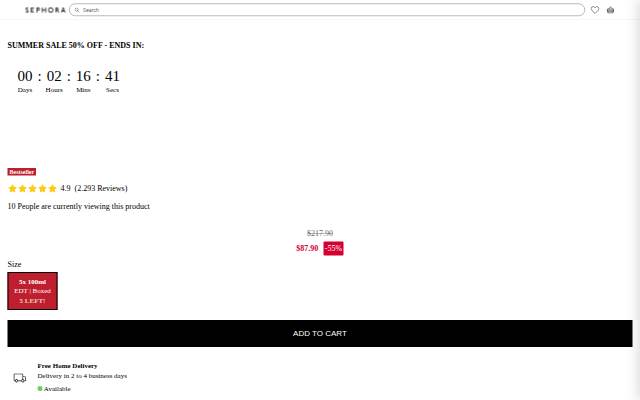Click the $87.90 sale price
The image size is (640, 400).
[307, 248]
